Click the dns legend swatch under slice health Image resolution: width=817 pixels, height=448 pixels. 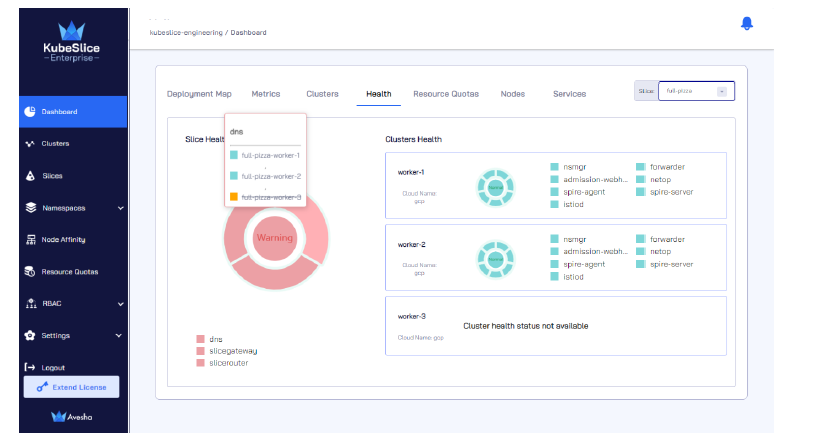[200, 339]
